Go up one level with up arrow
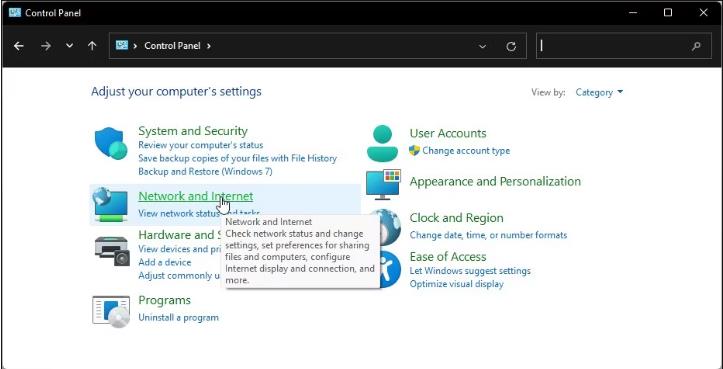The width and height of the screenshot is (723, 369). [x=92, y=46]
